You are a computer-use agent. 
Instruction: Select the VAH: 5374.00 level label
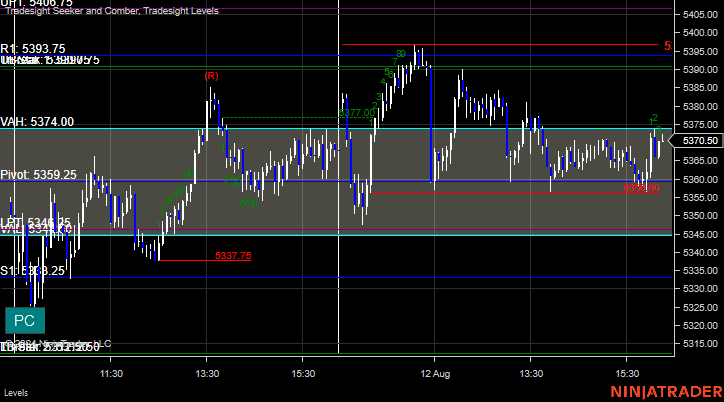(x=37, y=122)
